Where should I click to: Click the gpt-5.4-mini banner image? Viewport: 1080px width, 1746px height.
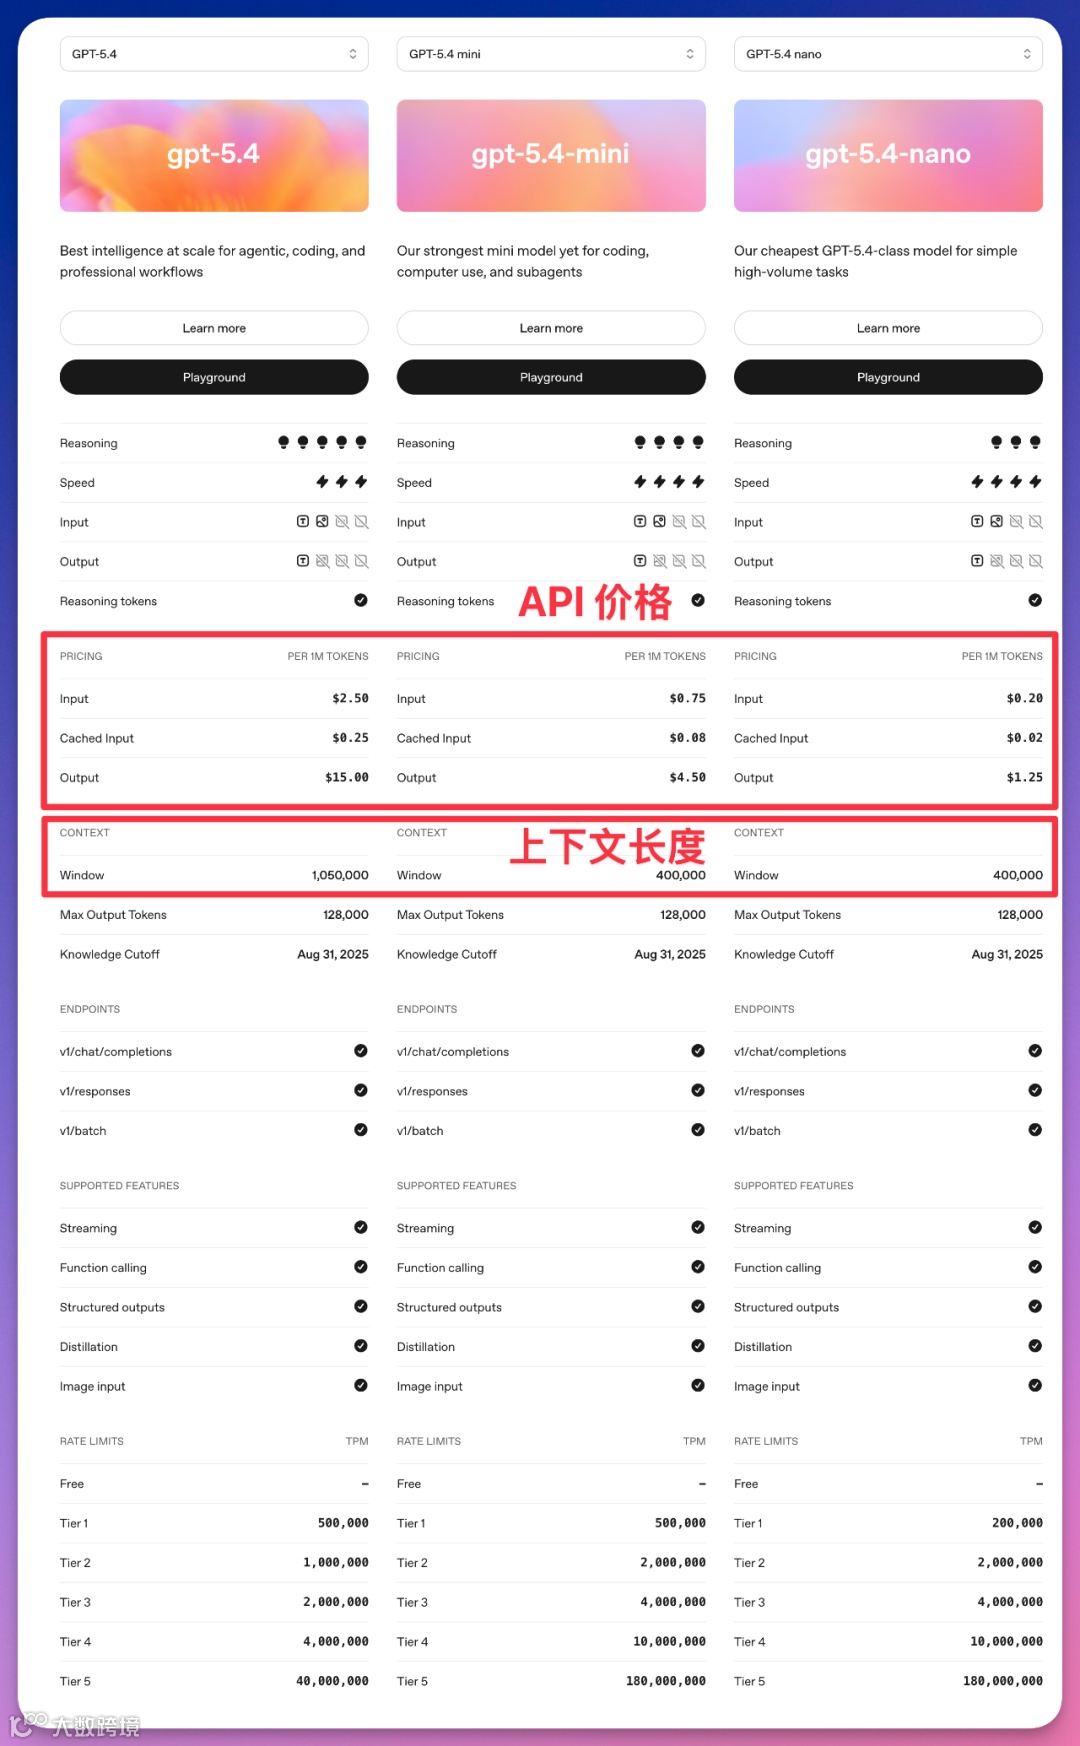pos(551,155)
